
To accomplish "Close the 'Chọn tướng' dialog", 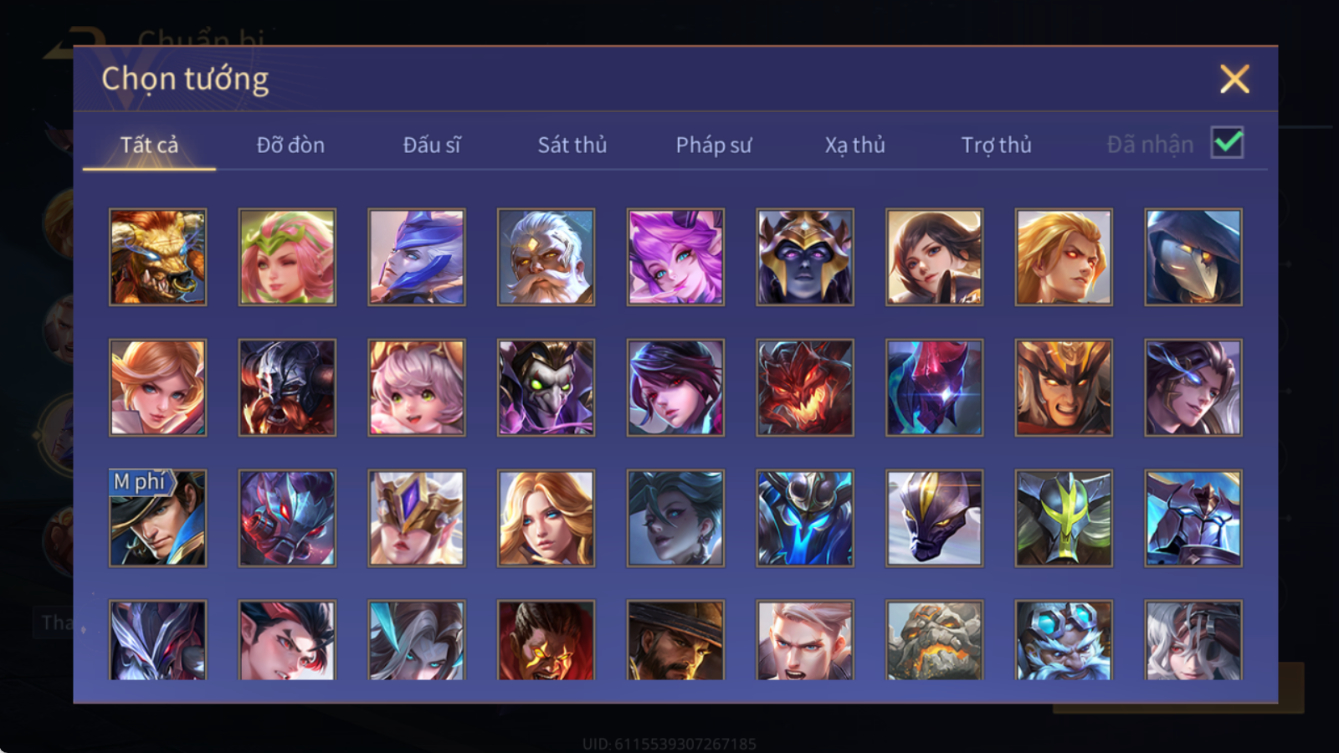I will tap(1234, 79).
